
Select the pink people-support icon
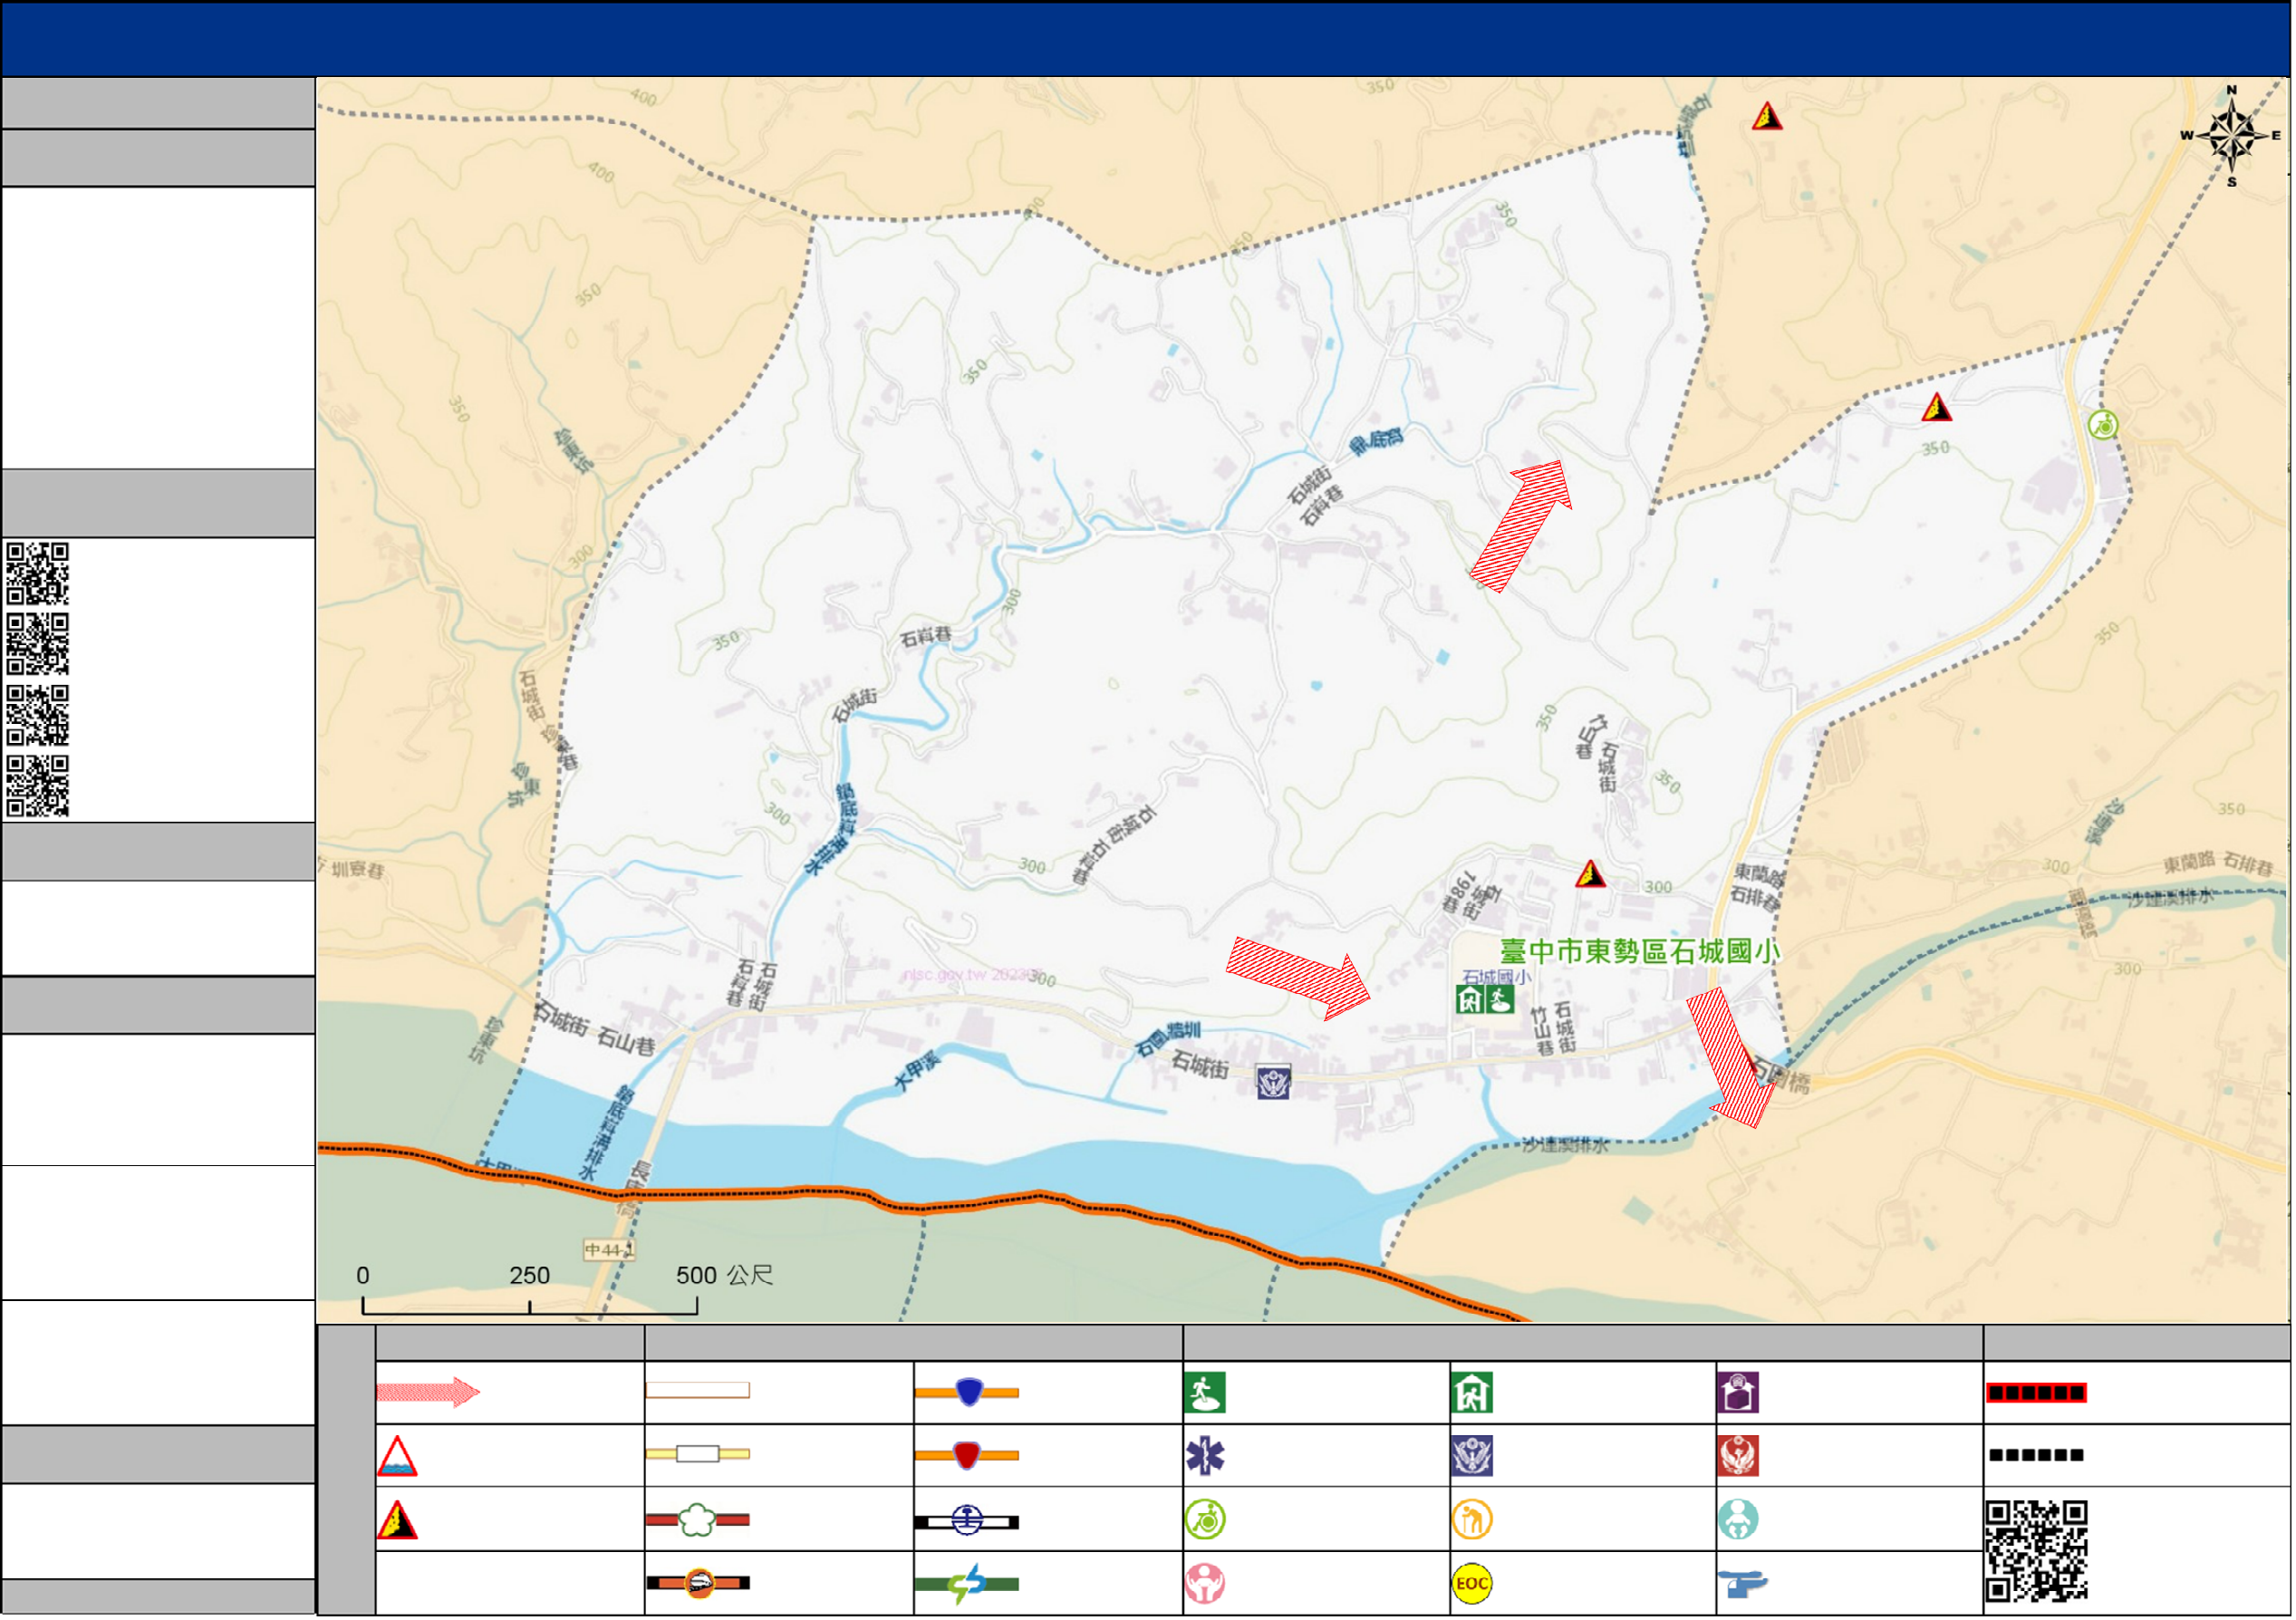tap(1206, 1584)
